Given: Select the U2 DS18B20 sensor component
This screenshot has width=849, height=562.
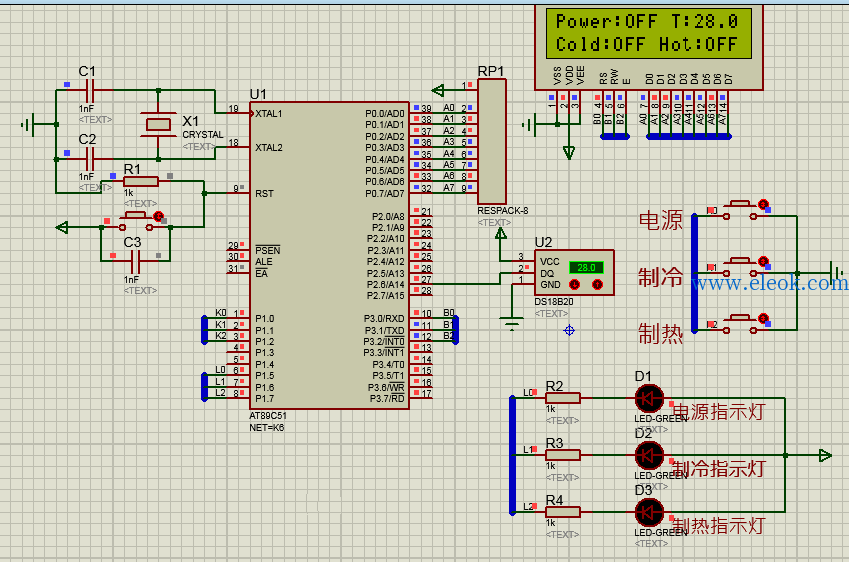Looking at the screenshot, I should tap(574, 272).
